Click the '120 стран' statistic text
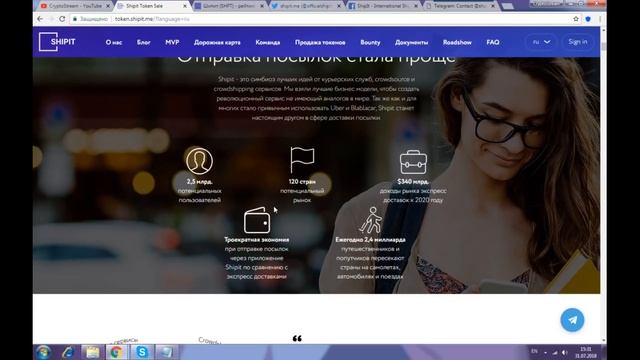 [x=302, y=182]
